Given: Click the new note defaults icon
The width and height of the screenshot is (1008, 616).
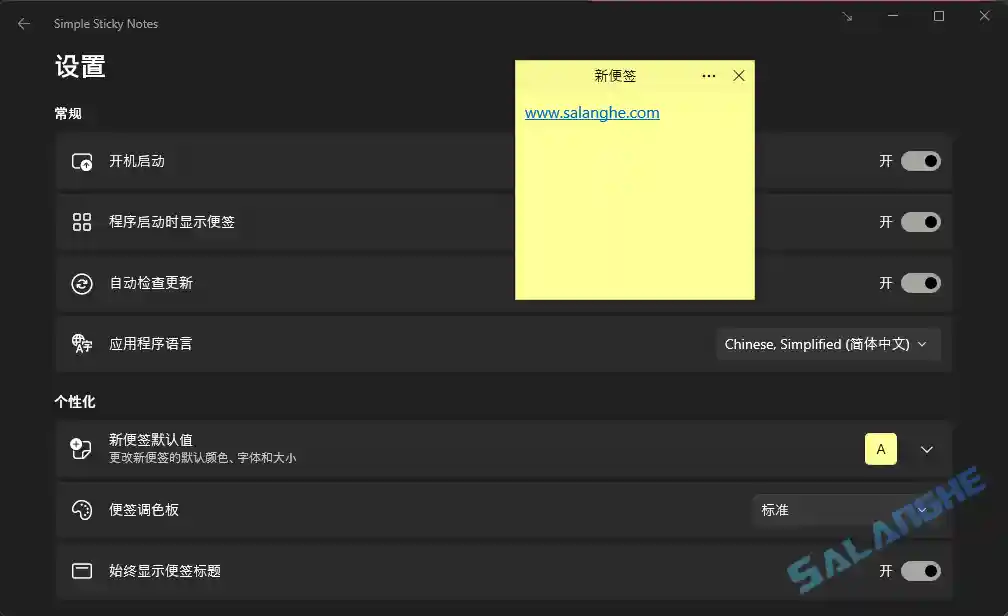Looking at the screenshot, I should (81, 448).
